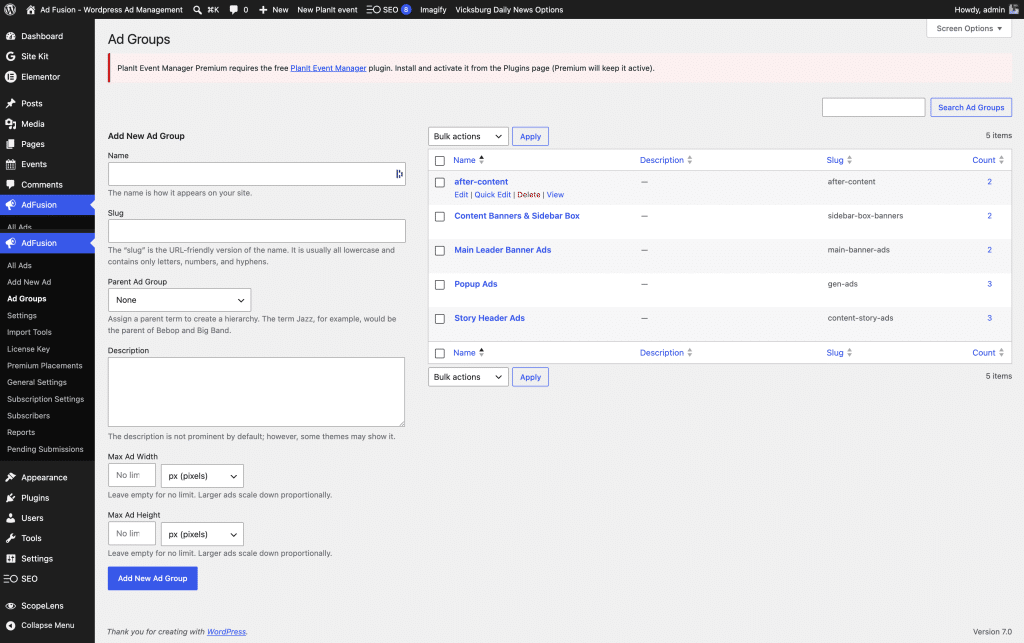The width and height of the screenshot is (1024, 643).
Task: Click the Media icon in sidebar
Action: (10, 123)
